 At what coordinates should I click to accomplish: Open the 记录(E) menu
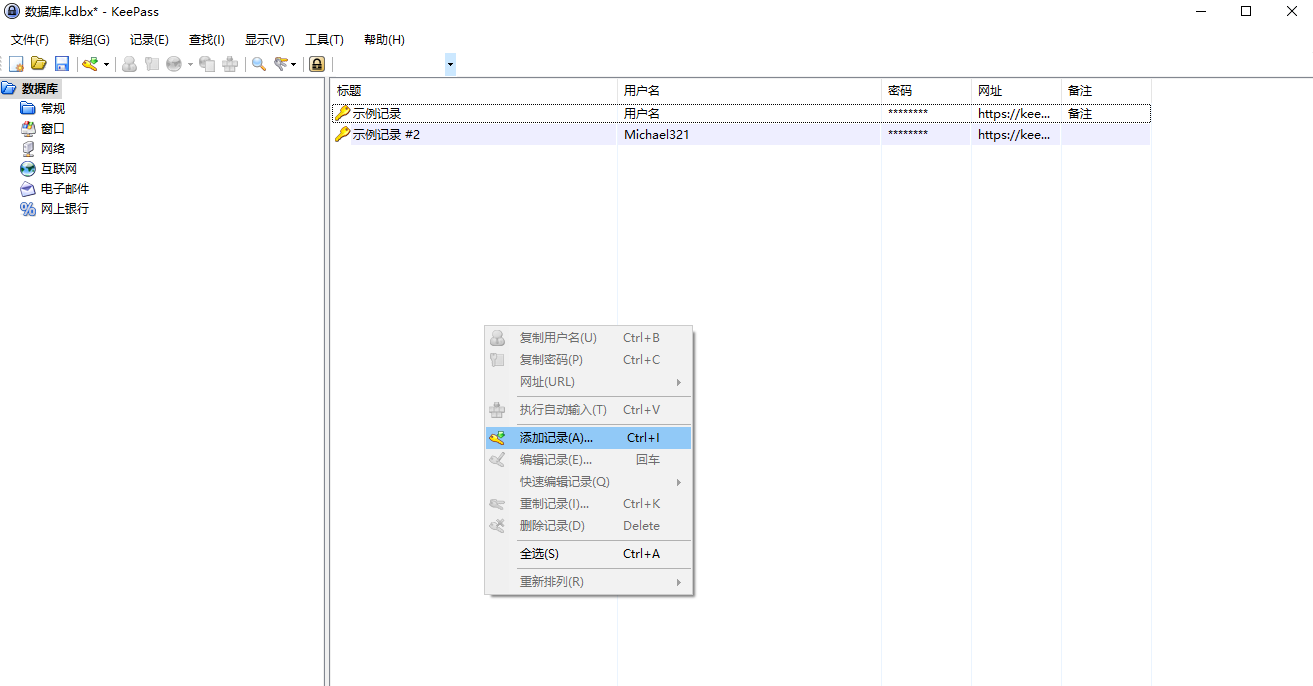pos(149,40)
